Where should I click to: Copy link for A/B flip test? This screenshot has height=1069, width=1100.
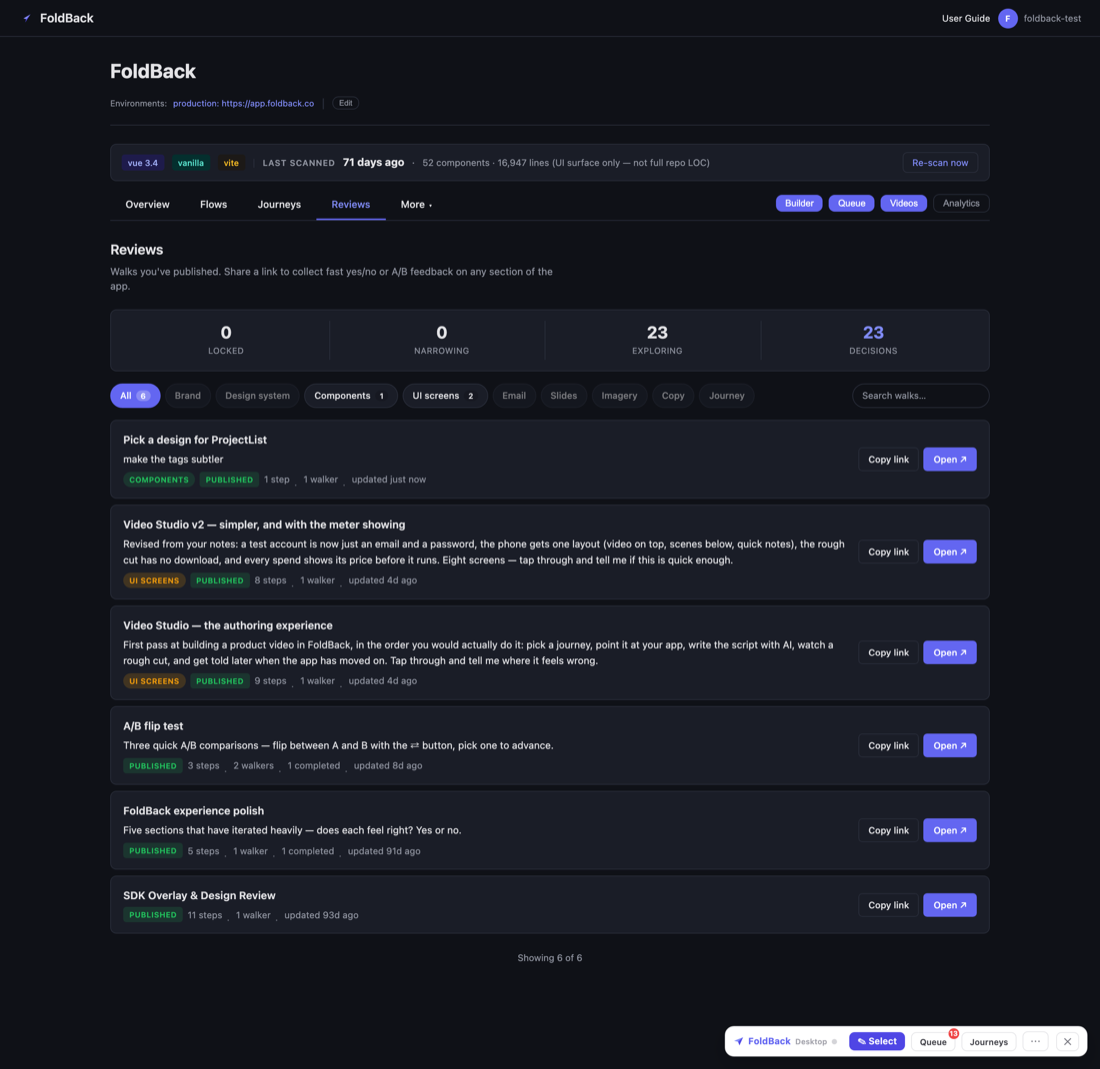pos(888,746)
